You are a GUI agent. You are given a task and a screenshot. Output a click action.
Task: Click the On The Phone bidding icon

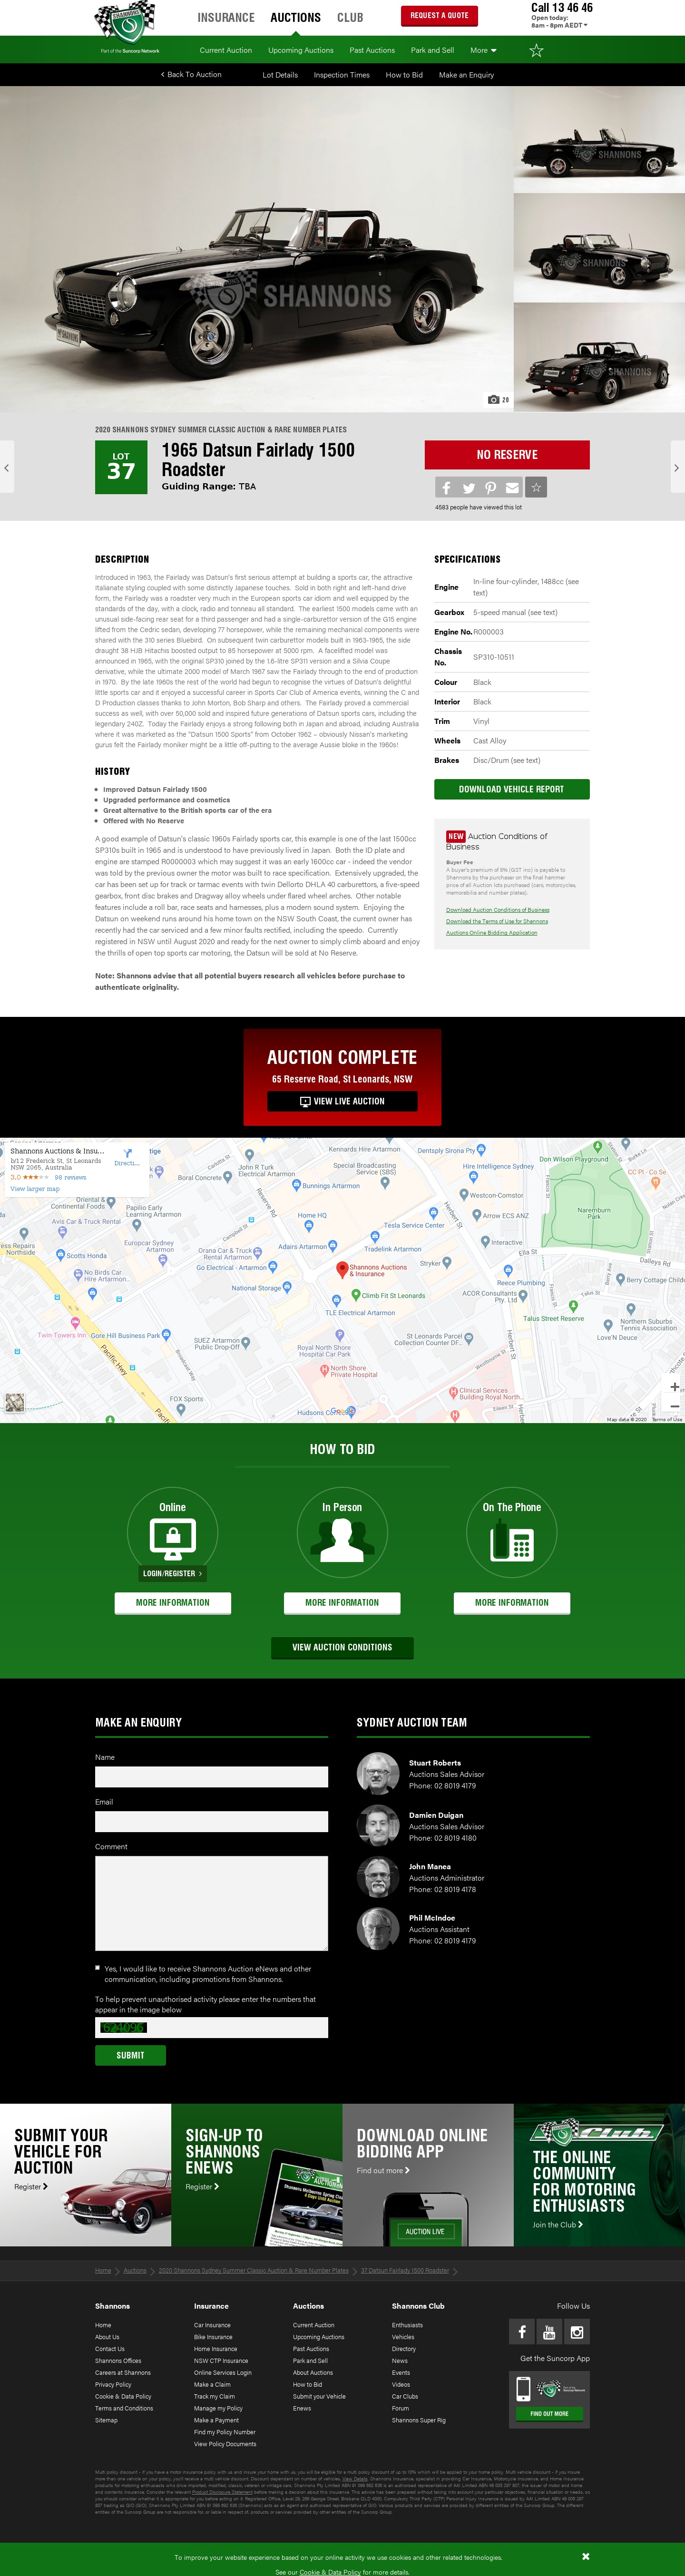[x=512, y=1540]
